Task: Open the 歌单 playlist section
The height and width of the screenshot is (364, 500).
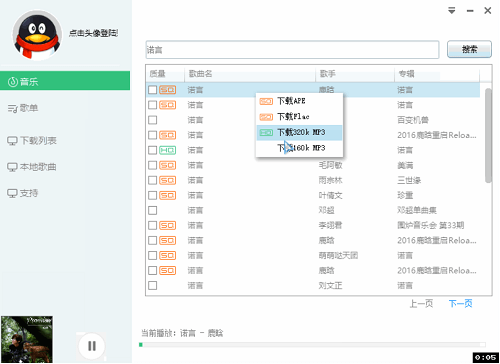Action: tap(23, 108)
